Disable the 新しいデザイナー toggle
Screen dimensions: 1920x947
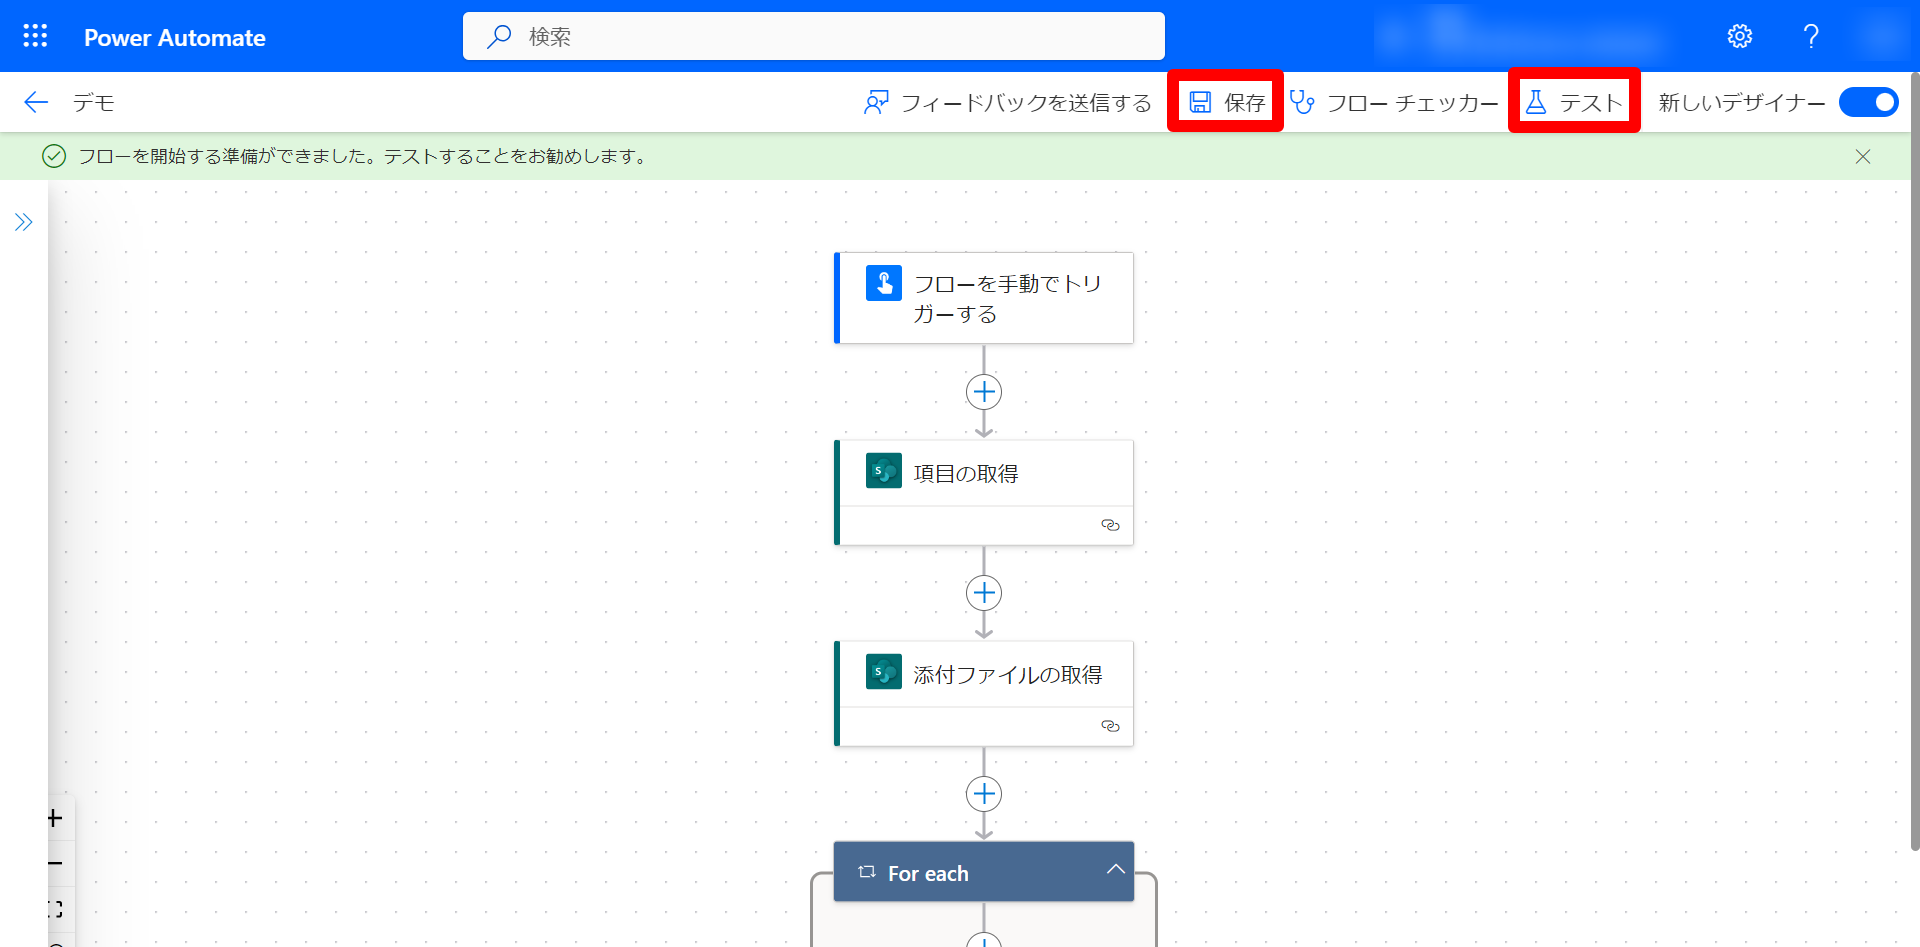(x=1868, y=102)
